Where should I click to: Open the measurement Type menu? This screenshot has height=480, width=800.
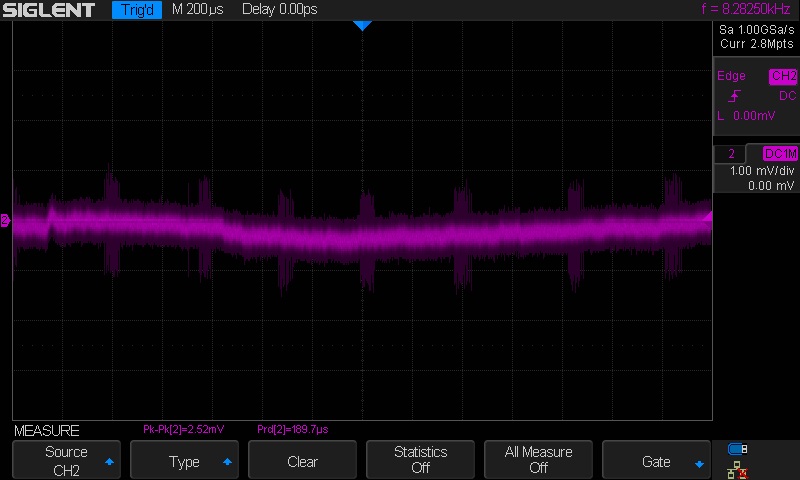pos(184,460)
